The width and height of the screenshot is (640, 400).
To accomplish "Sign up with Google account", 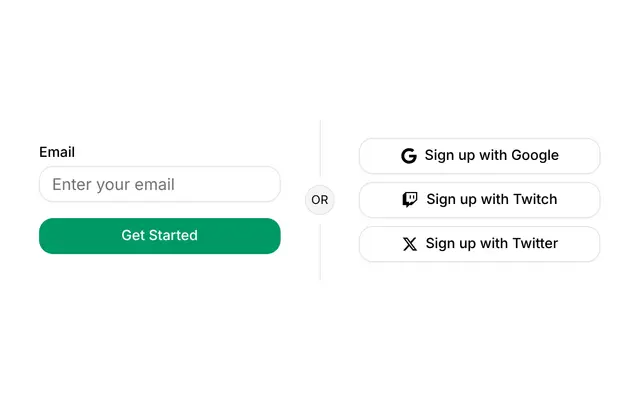I will click(480, 156).
